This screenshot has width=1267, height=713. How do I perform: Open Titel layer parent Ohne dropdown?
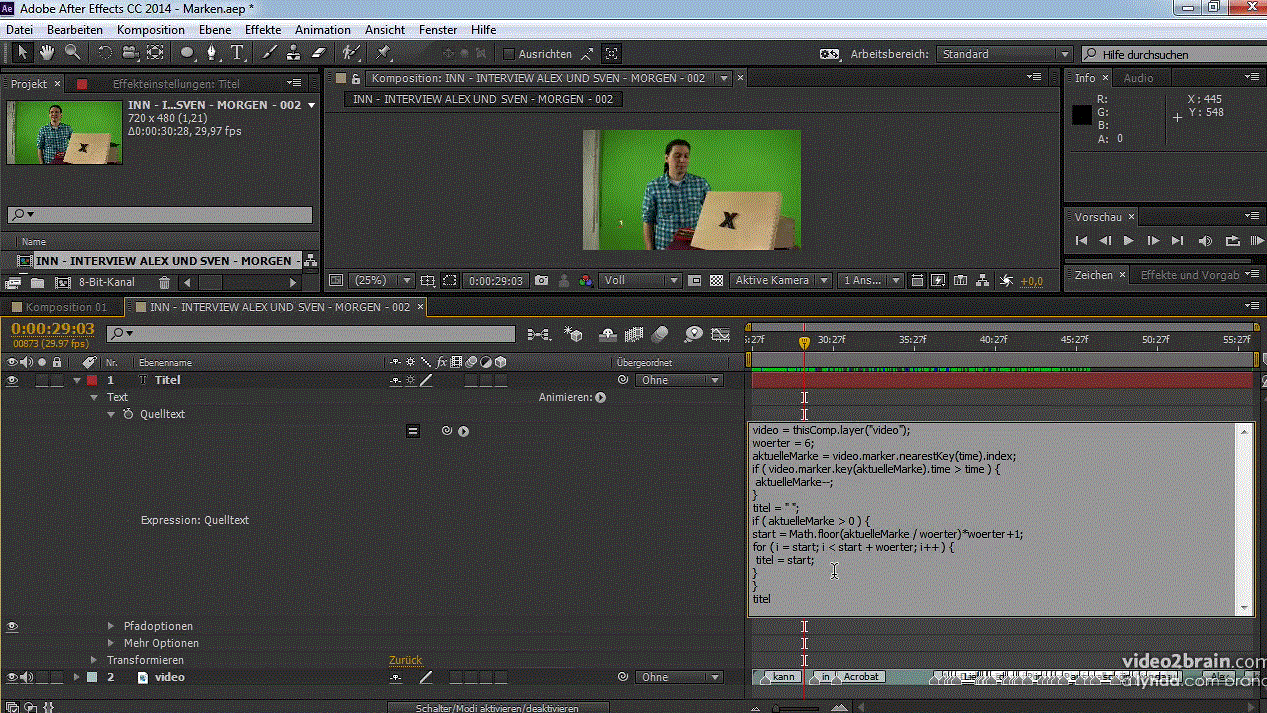coord(679,380)
